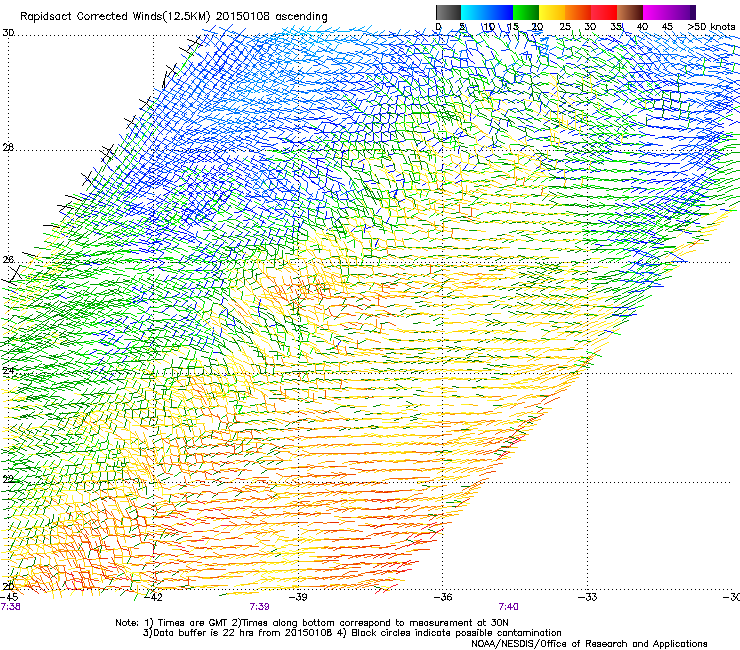Click the legend scale number 25
Image resolution: width=740 pixels, height=650 pixels.
click(565, 26)
